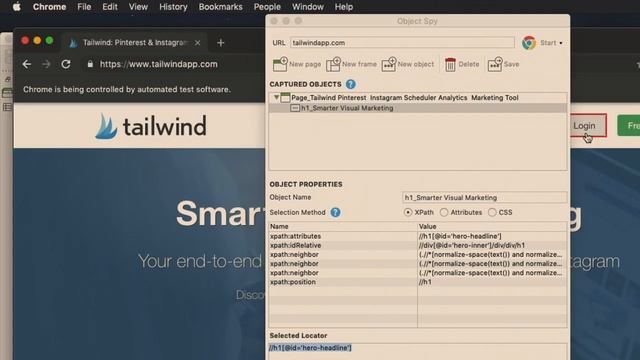Open Captured Objects help icon
The width and height of the screenshot is (640, 360).
pyautogui.click(x=350, y=84)
